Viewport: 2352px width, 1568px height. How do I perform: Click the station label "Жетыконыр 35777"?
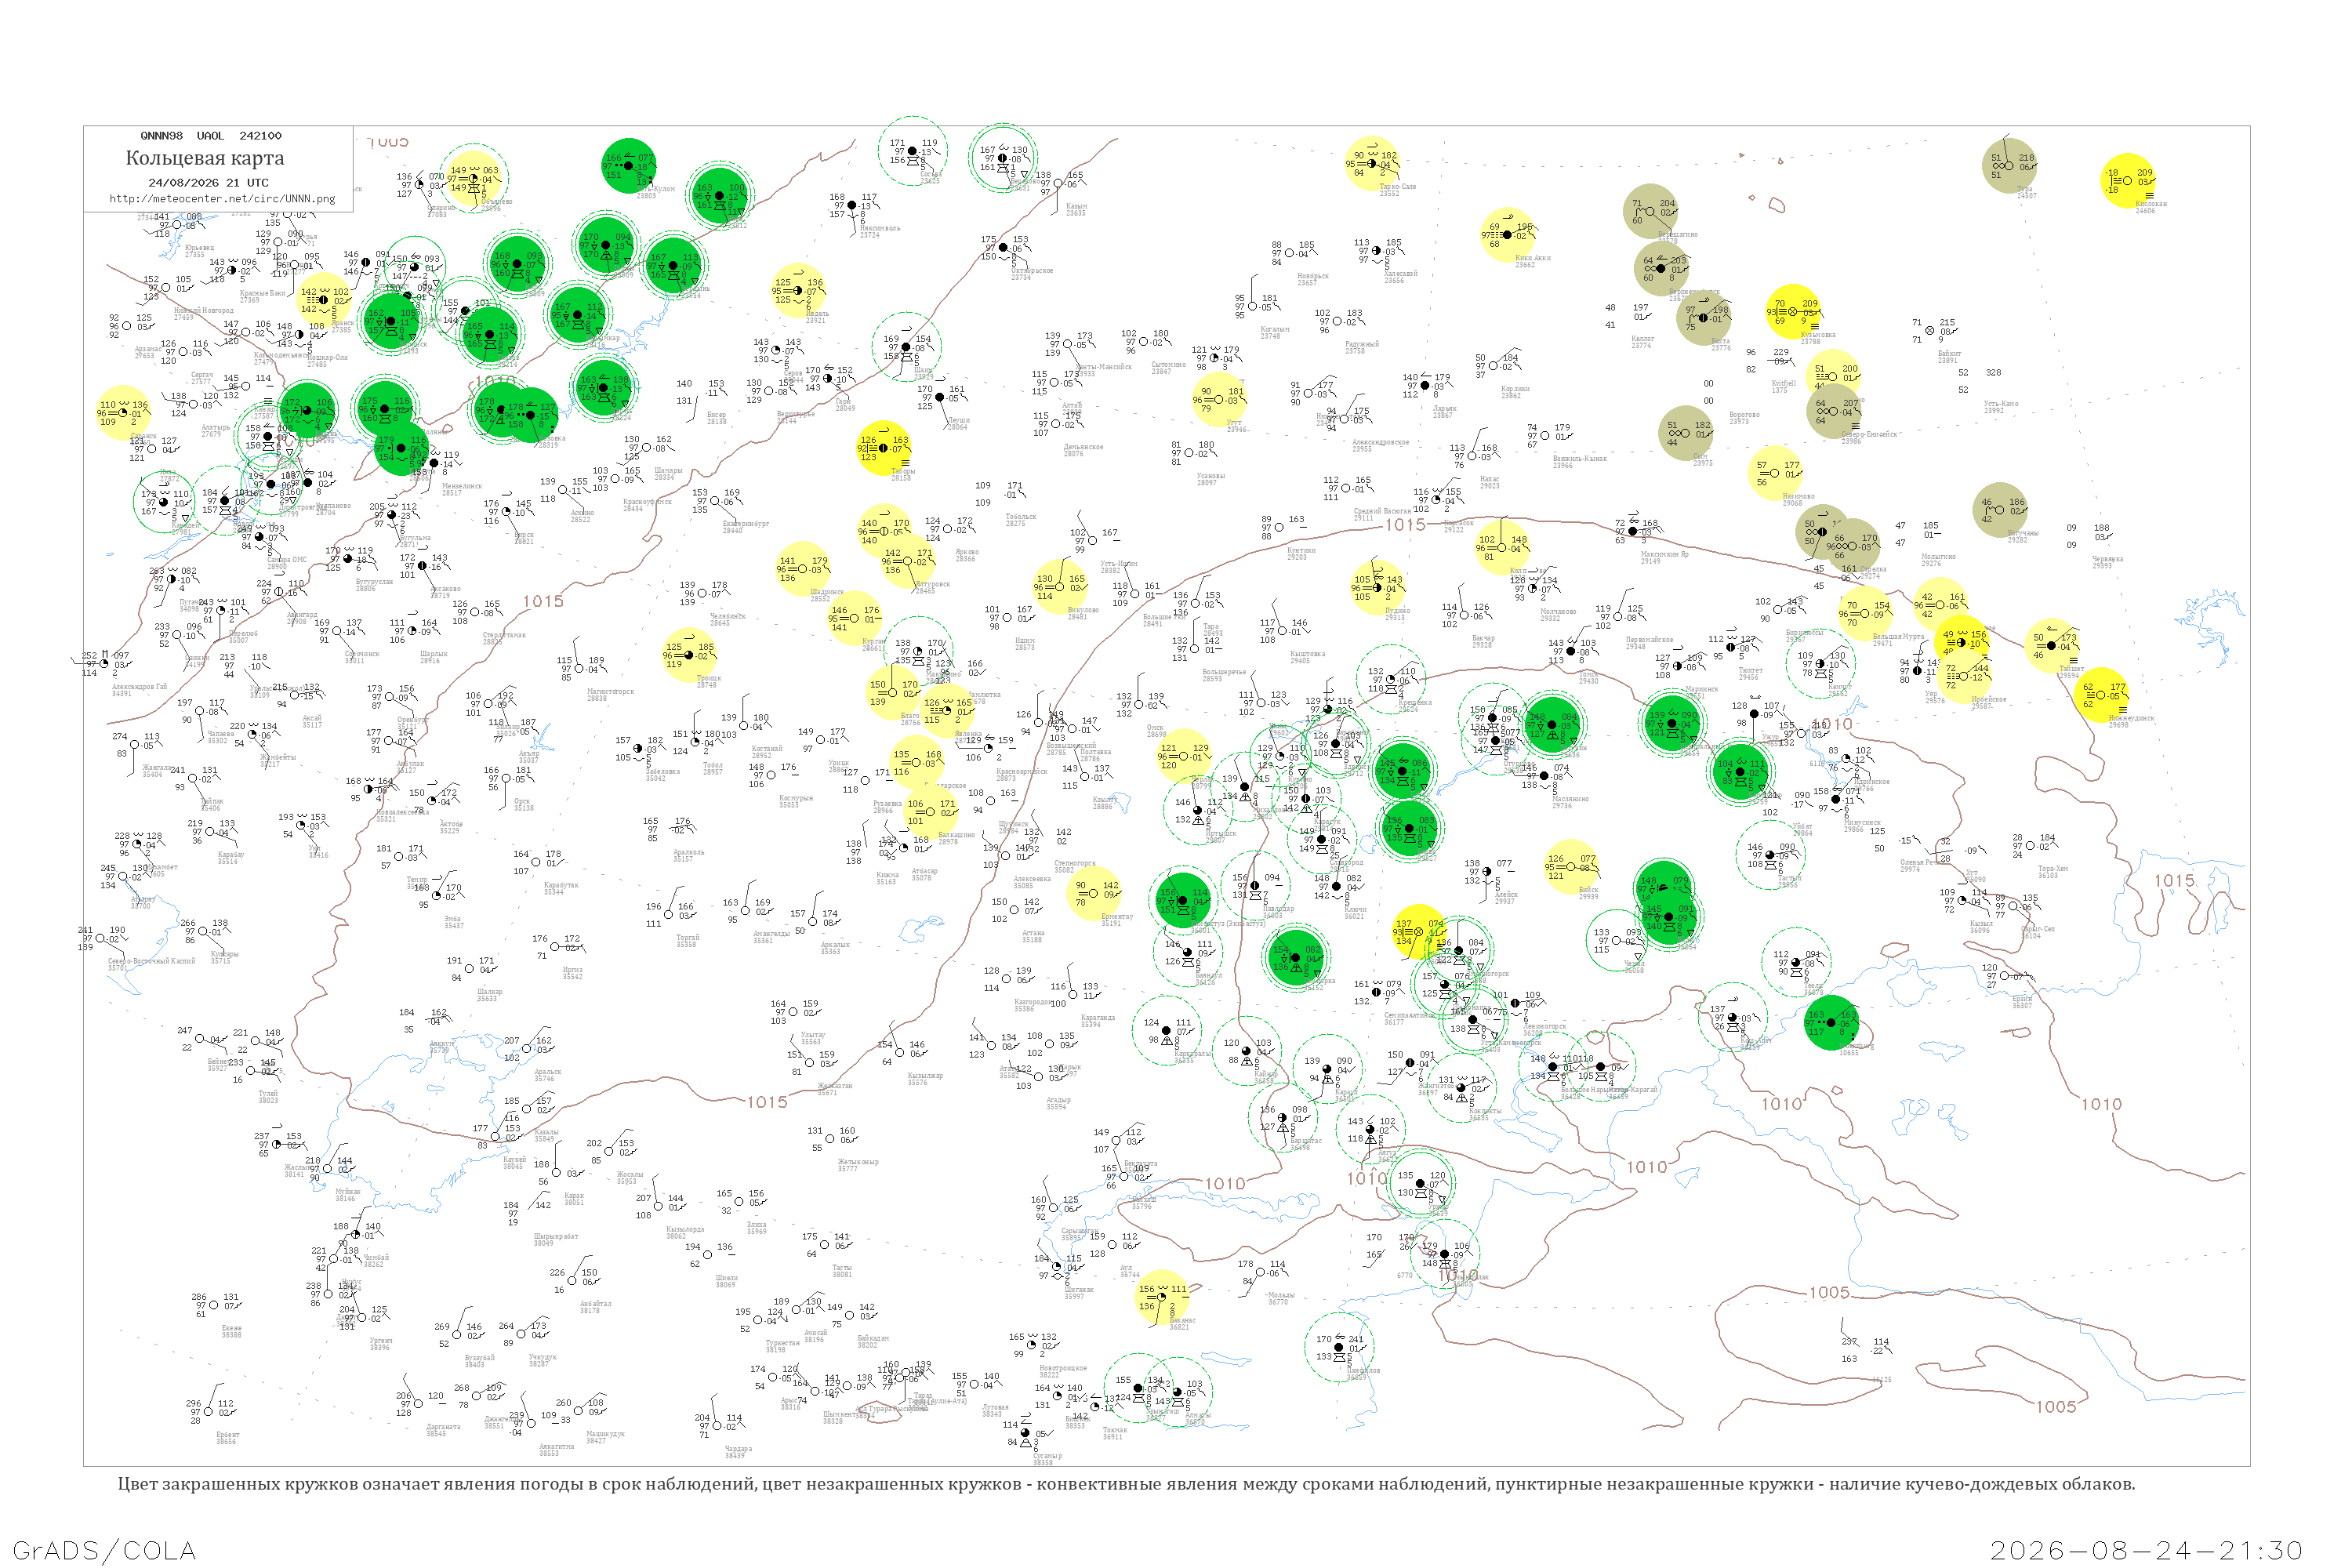click(858, 1165)
